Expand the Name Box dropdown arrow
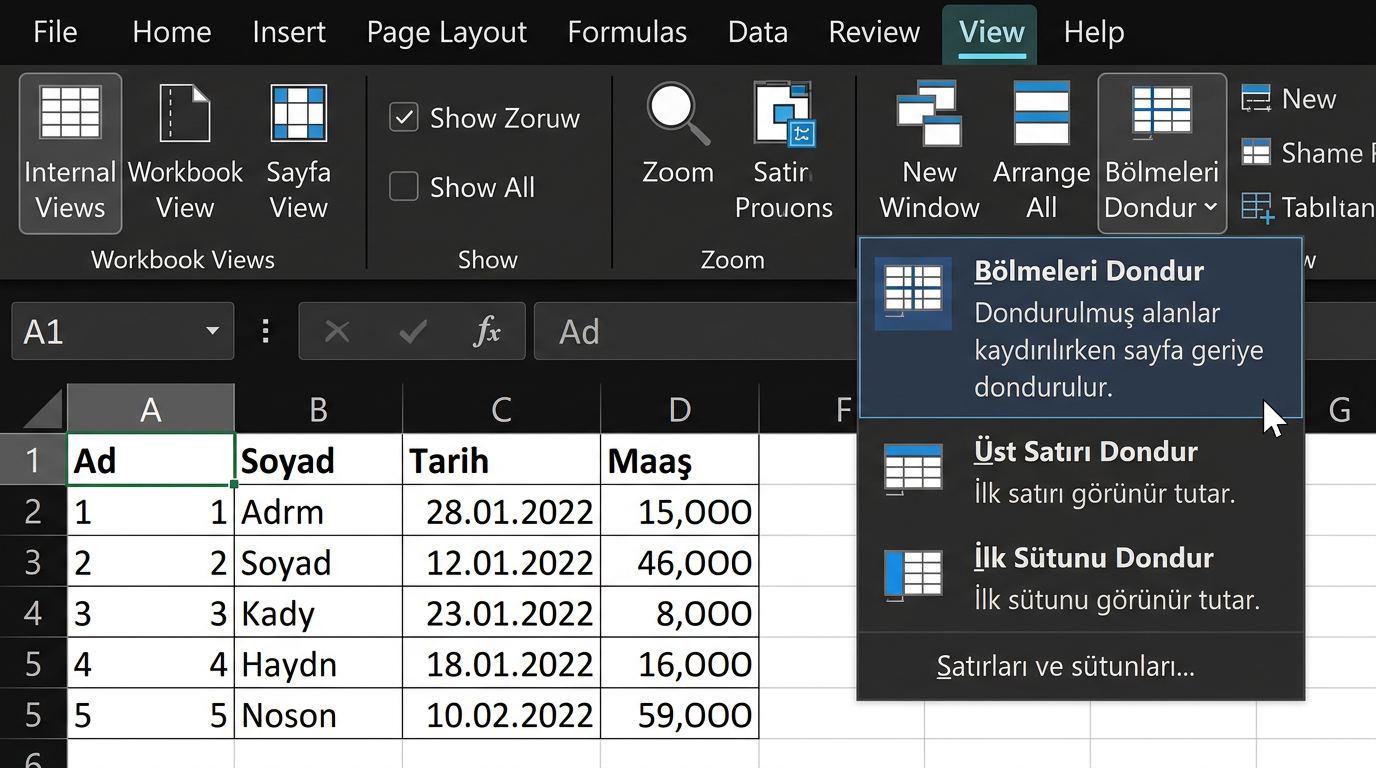1376x768 pixels. point(212,331)
